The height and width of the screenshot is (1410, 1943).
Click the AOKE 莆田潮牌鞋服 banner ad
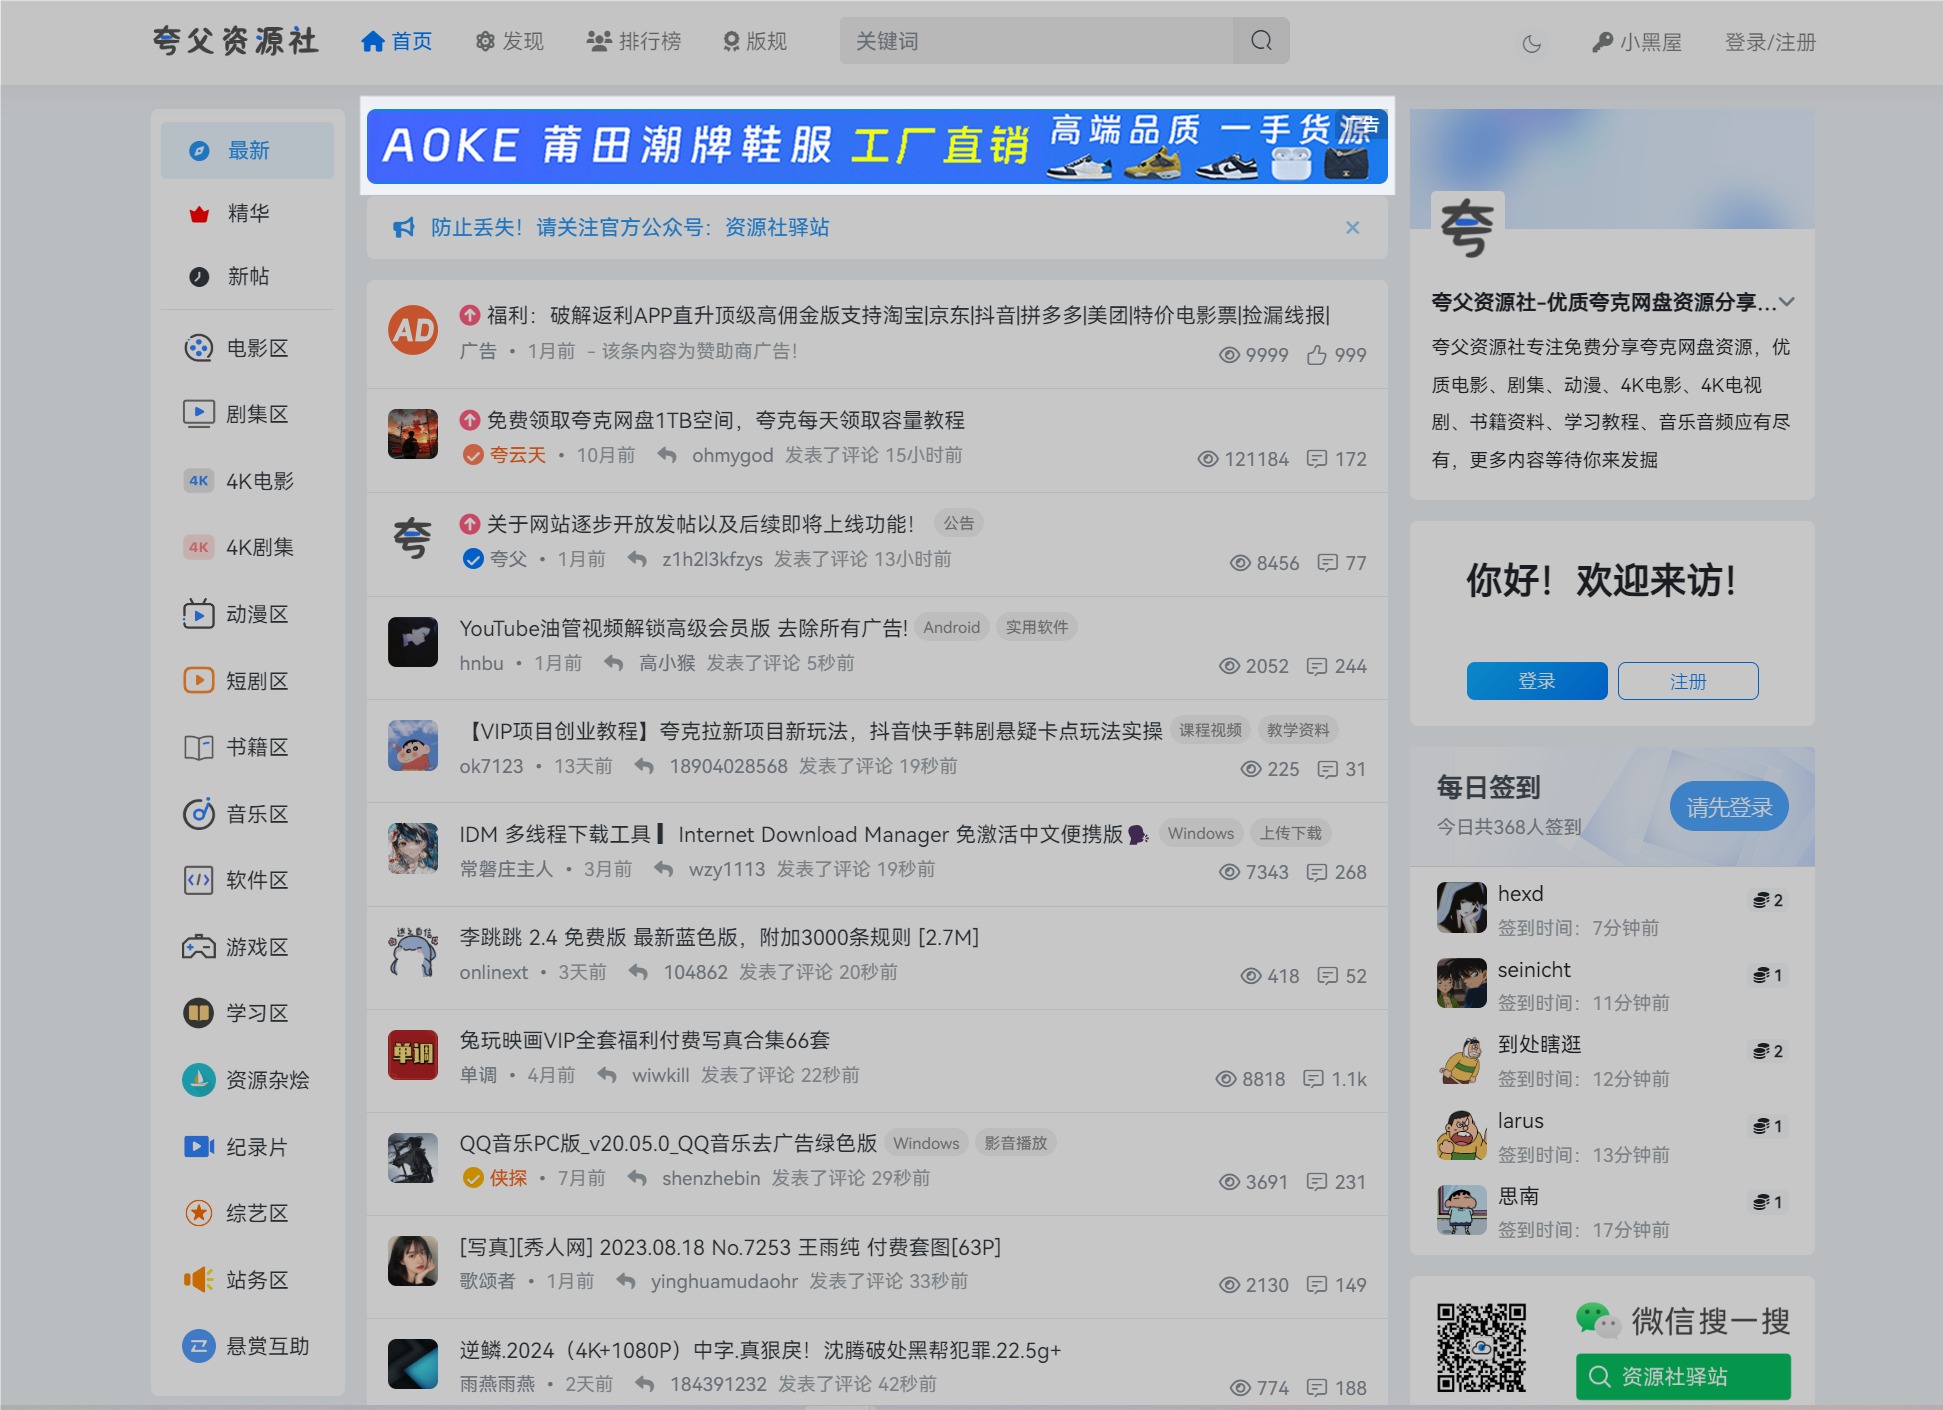pyautogui.click(x=877, y=147)
